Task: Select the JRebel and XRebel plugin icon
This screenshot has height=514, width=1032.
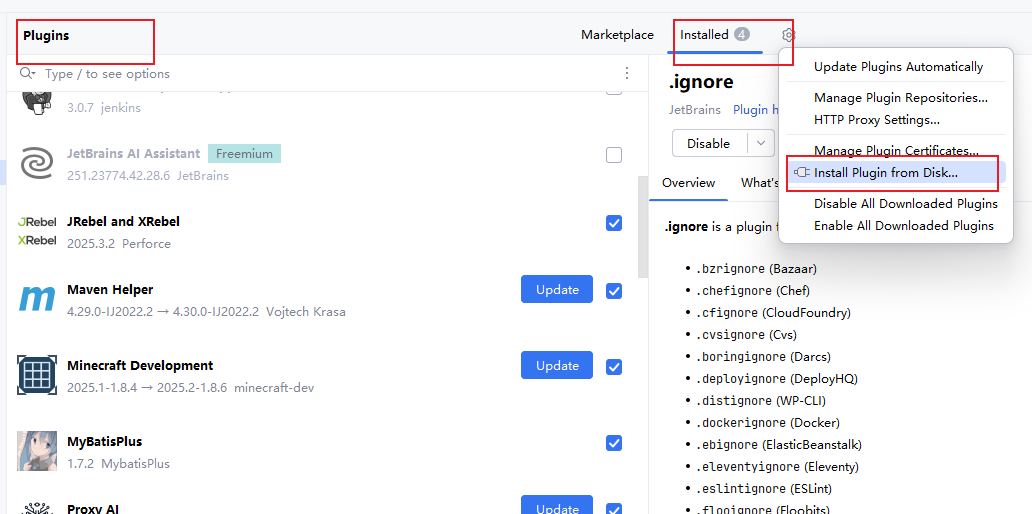Action: [x=37, y=231]
